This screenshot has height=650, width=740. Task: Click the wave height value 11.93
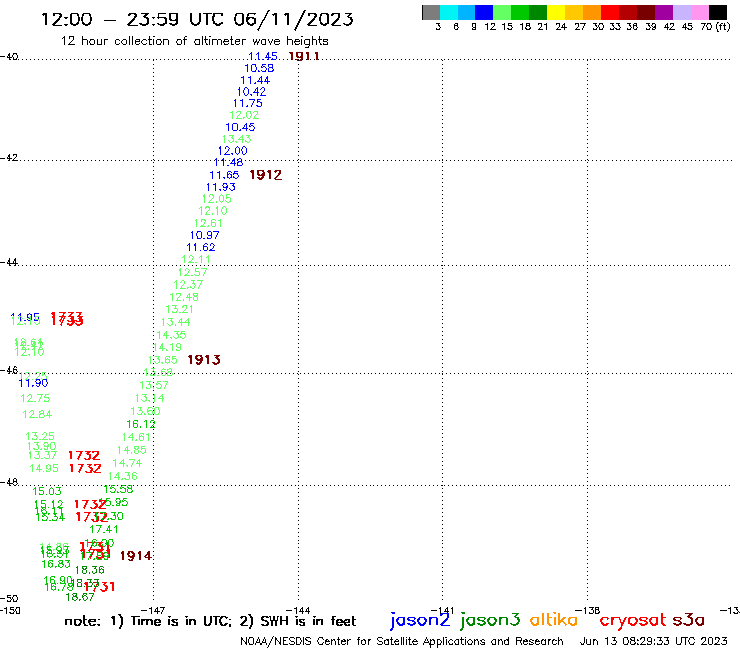coord(220,187)
